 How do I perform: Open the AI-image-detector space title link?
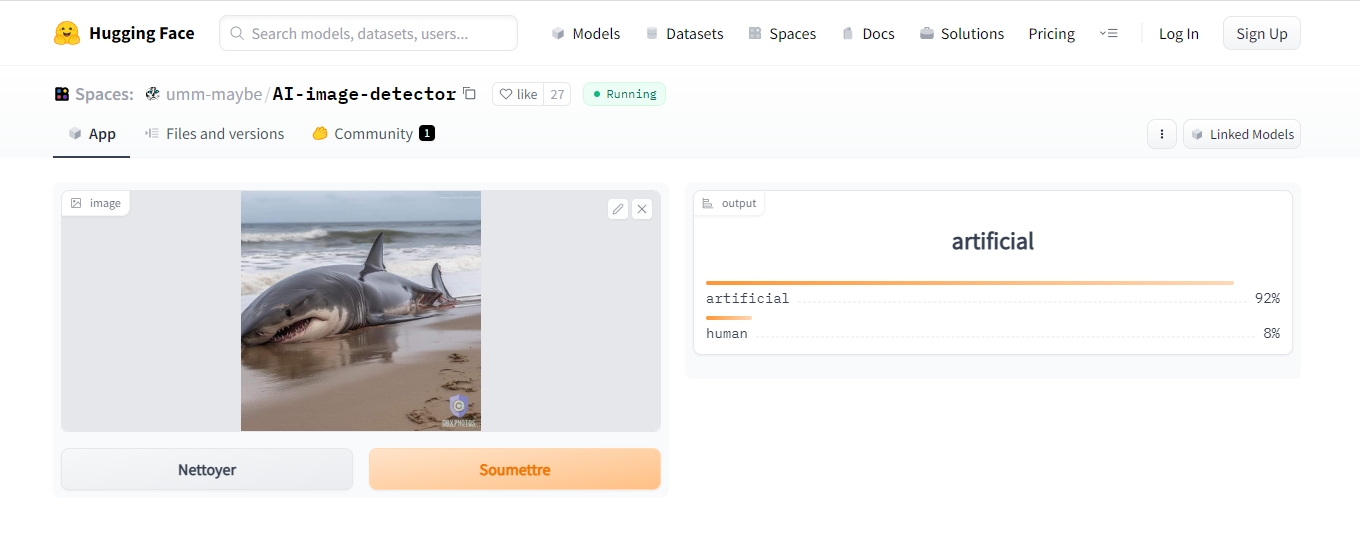[364, 94]
